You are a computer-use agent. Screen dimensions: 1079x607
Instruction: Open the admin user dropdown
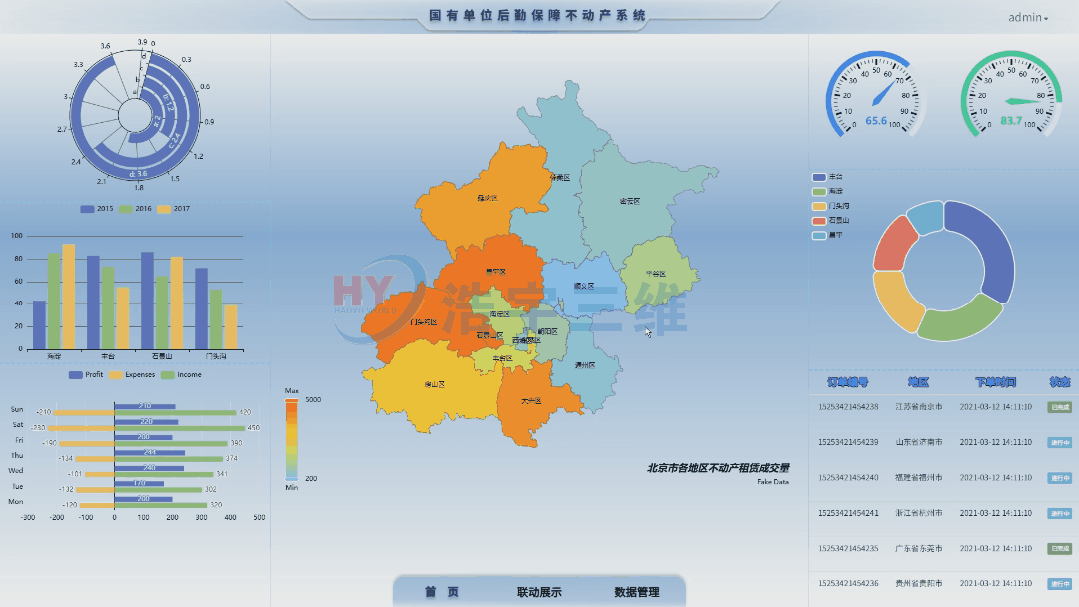click(1028, 18)
